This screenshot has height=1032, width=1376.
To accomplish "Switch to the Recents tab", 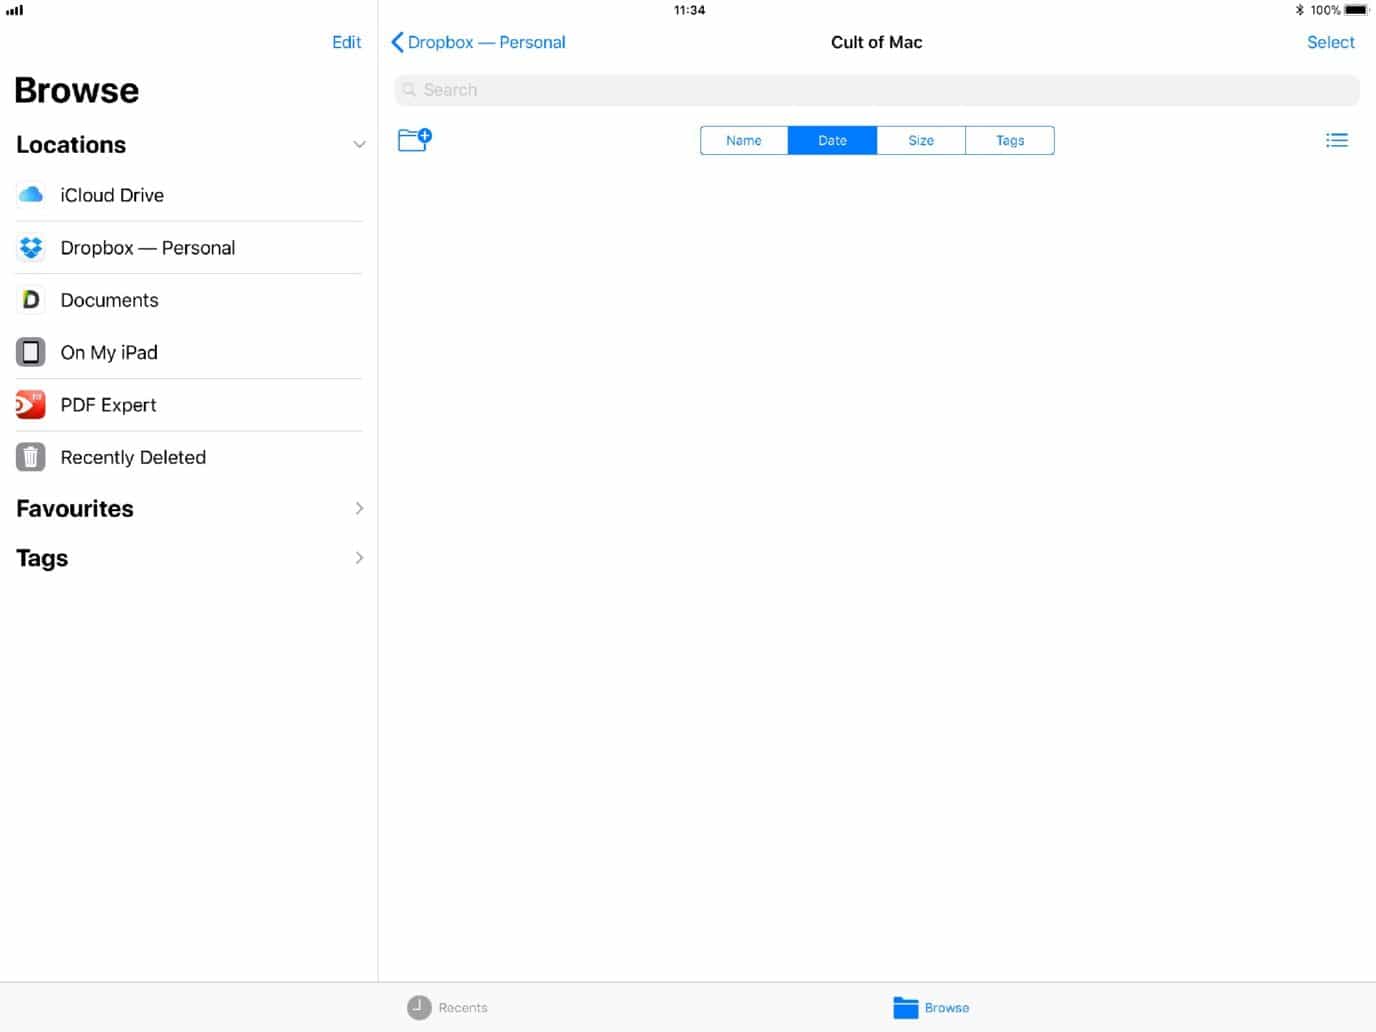I will [x=447, y=1007].
